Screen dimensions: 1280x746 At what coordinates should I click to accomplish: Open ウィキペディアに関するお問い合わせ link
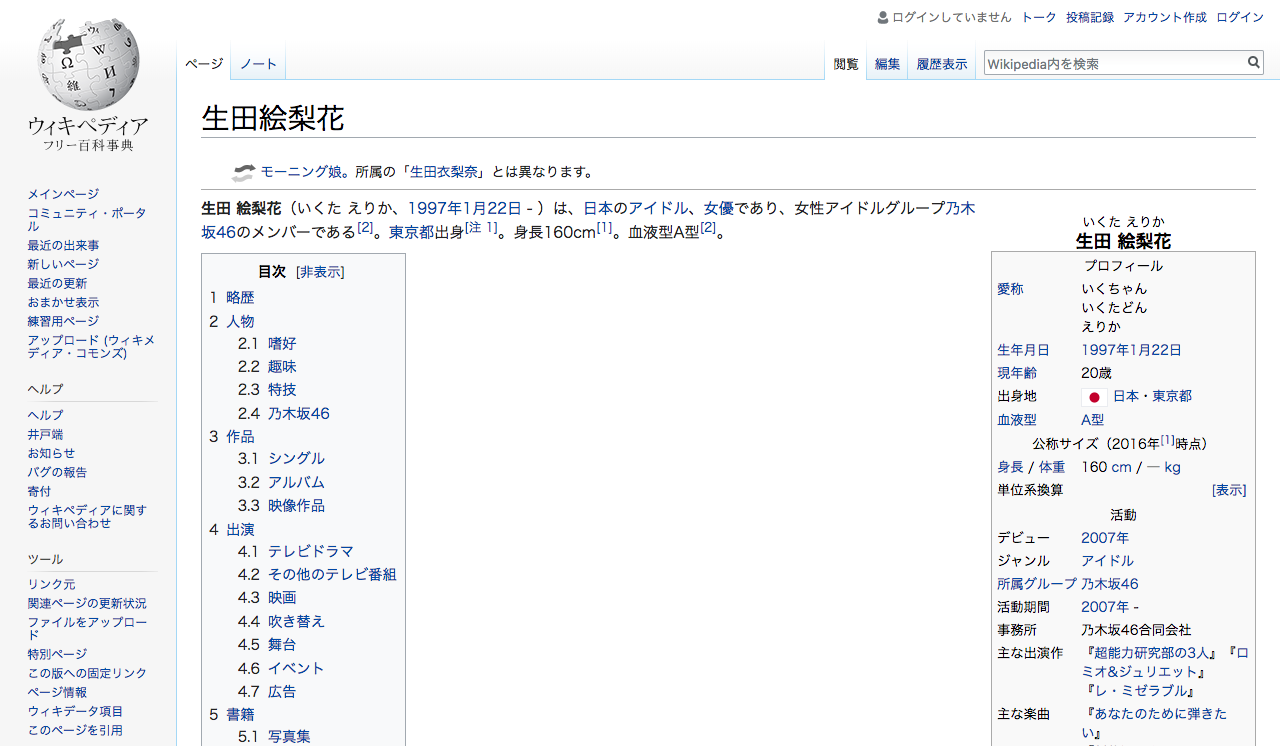(87, 517)
